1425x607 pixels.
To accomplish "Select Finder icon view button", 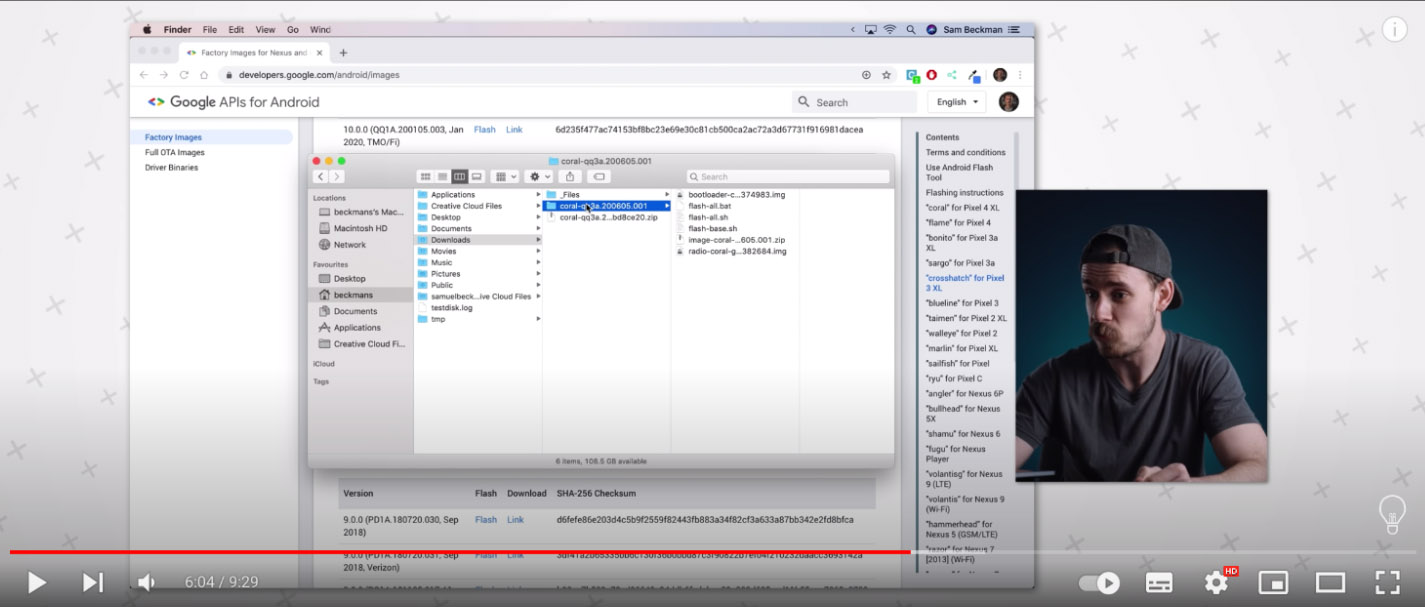I will tap(426, 177).
